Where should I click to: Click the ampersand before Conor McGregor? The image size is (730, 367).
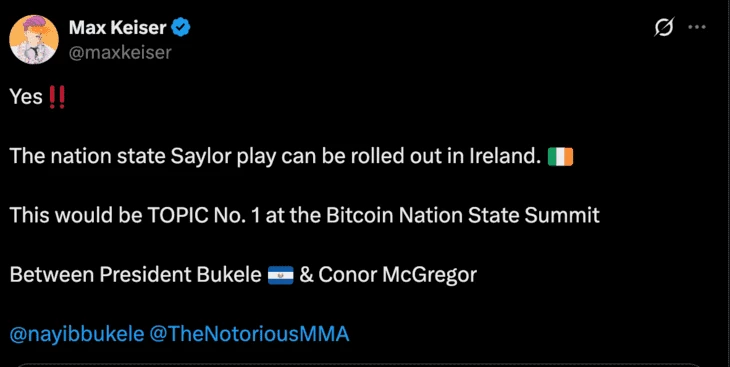[306, 275]
